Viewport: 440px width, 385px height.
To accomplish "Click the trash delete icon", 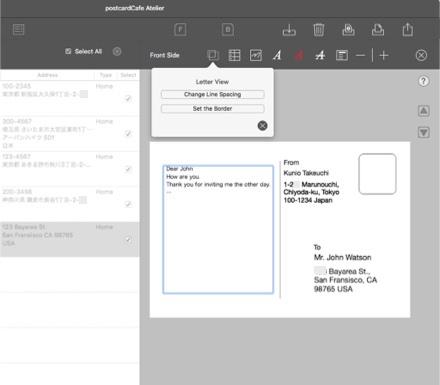I will click(319, 30).
